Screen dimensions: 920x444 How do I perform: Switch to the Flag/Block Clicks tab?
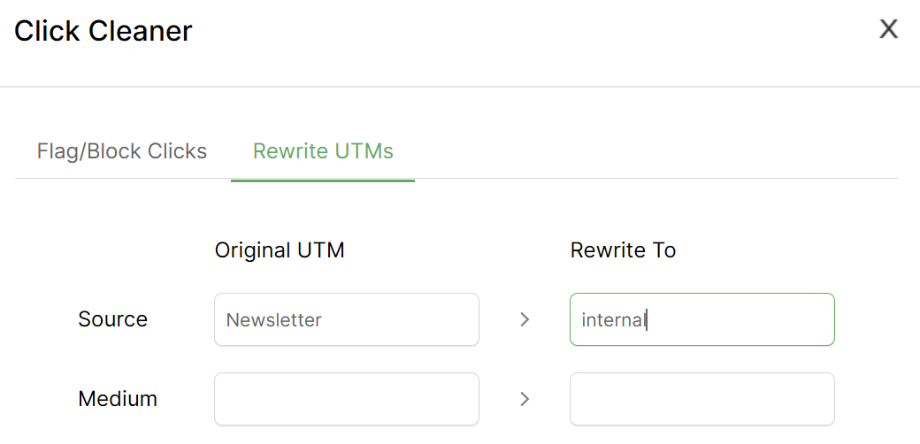(122, 151)
